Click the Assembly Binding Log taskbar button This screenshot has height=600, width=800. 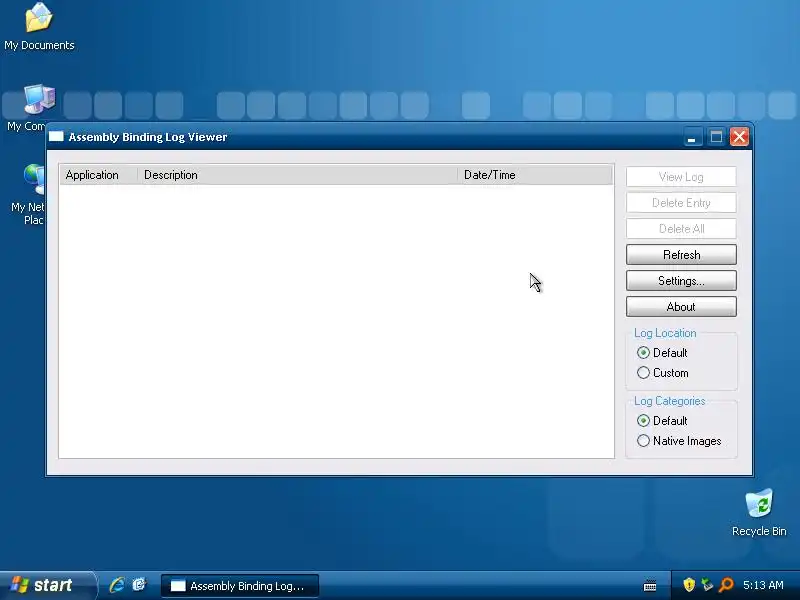(240, 586)
